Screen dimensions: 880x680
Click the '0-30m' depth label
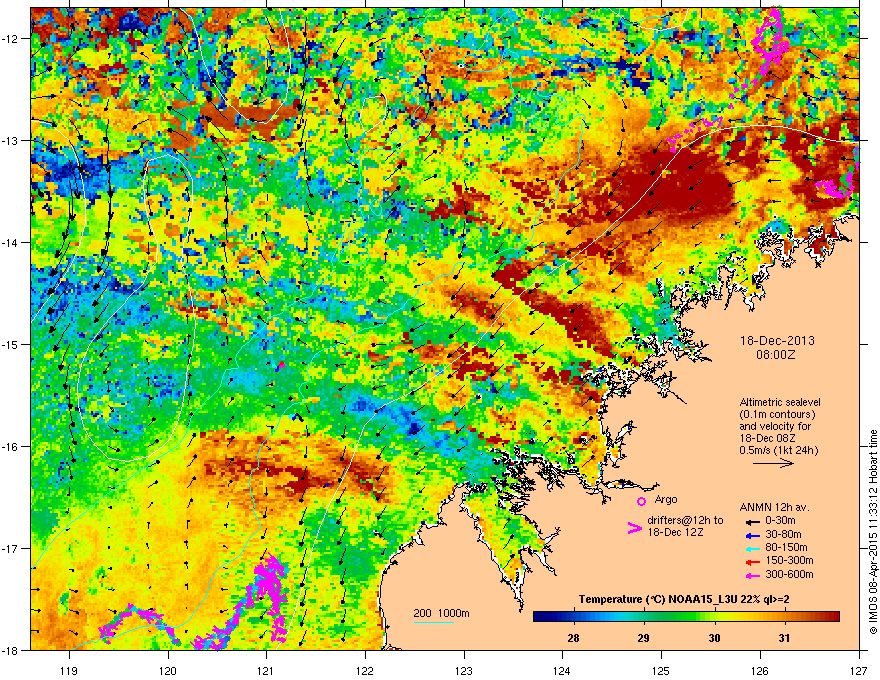[x=780, y=521]
